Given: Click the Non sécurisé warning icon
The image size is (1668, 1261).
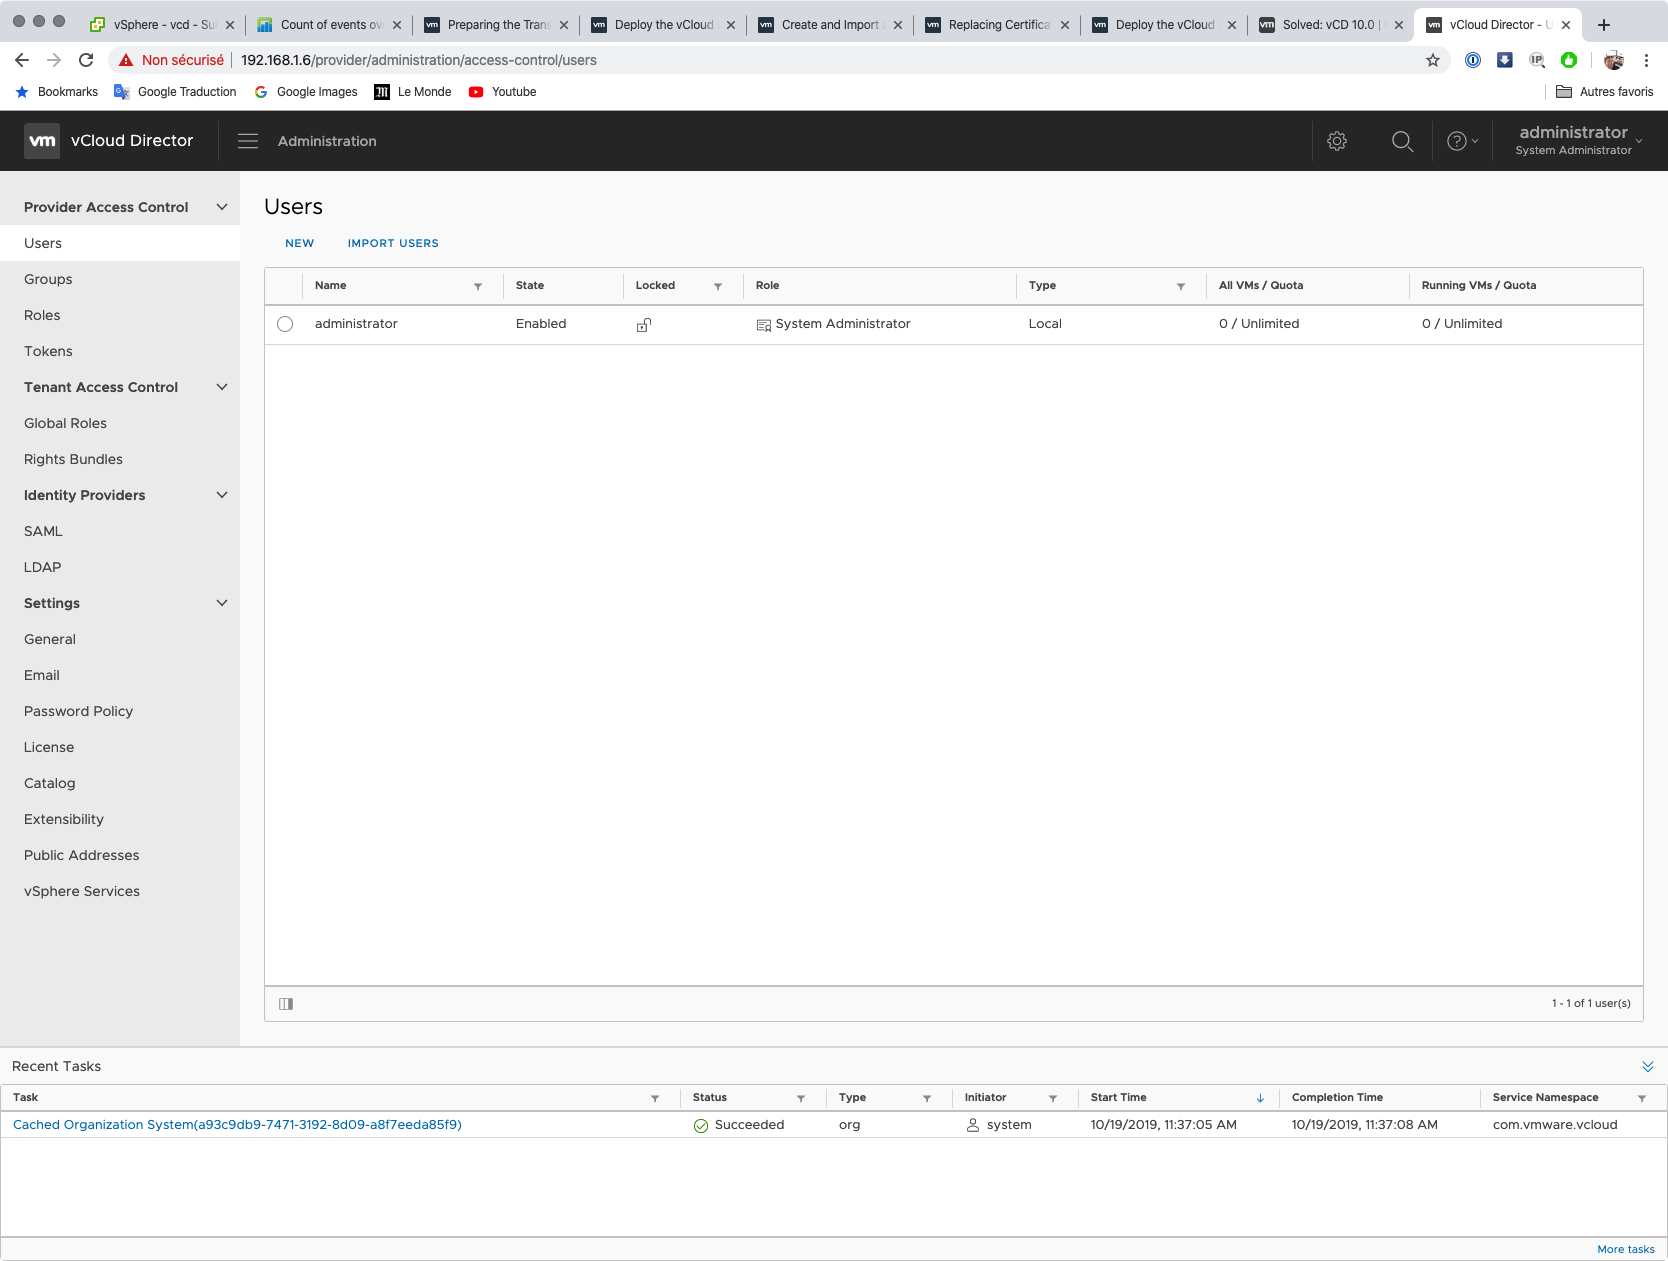Looking at the screenshot, I should pos(126,60).
